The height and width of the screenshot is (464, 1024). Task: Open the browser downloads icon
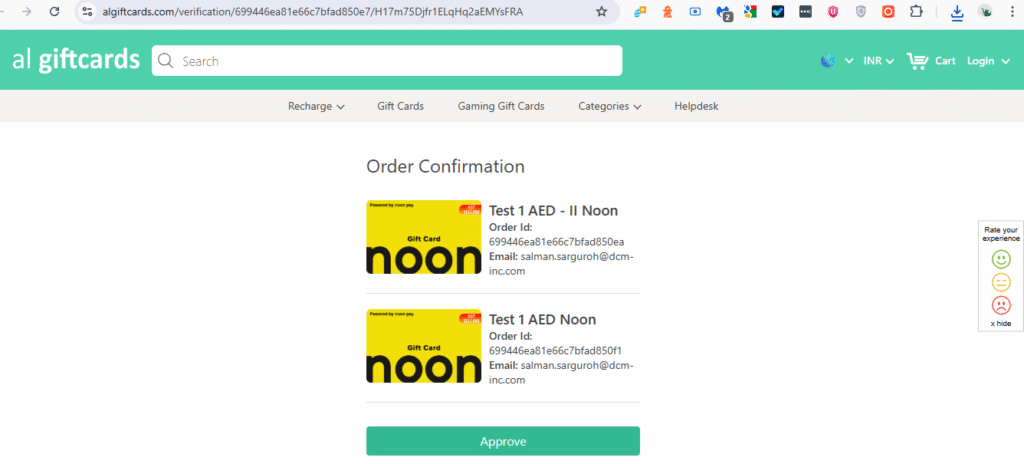[x=957, y=12]
